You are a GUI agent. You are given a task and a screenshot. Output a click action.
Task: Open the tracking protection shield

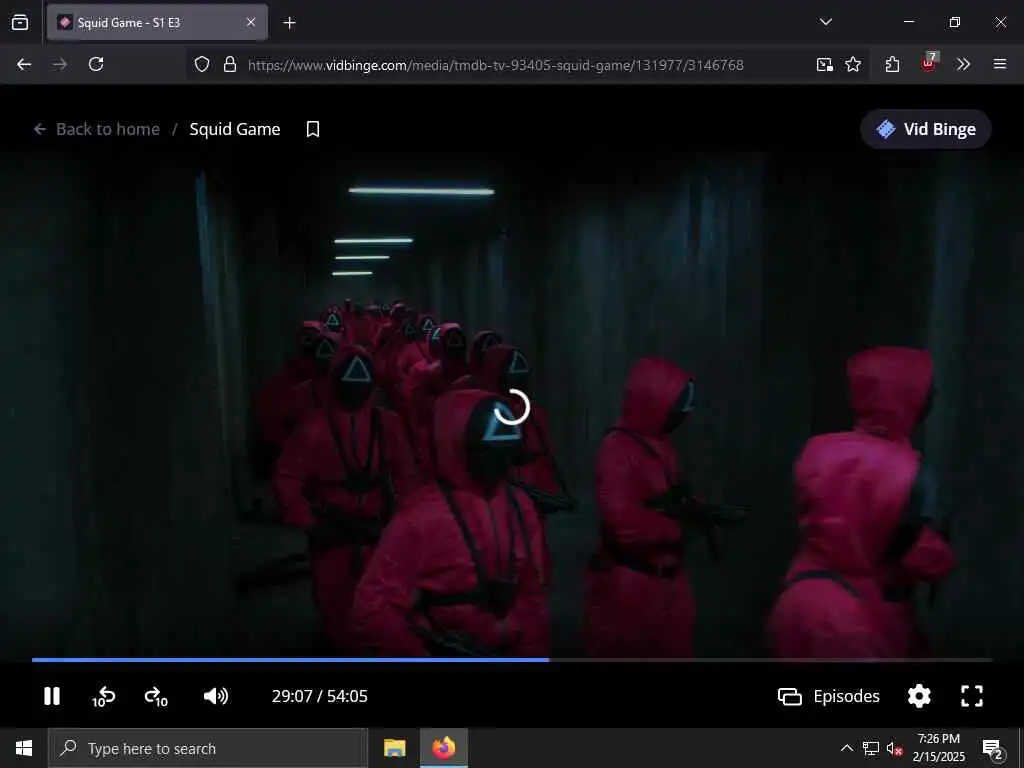pyautogui.click(x=202, y=64)
